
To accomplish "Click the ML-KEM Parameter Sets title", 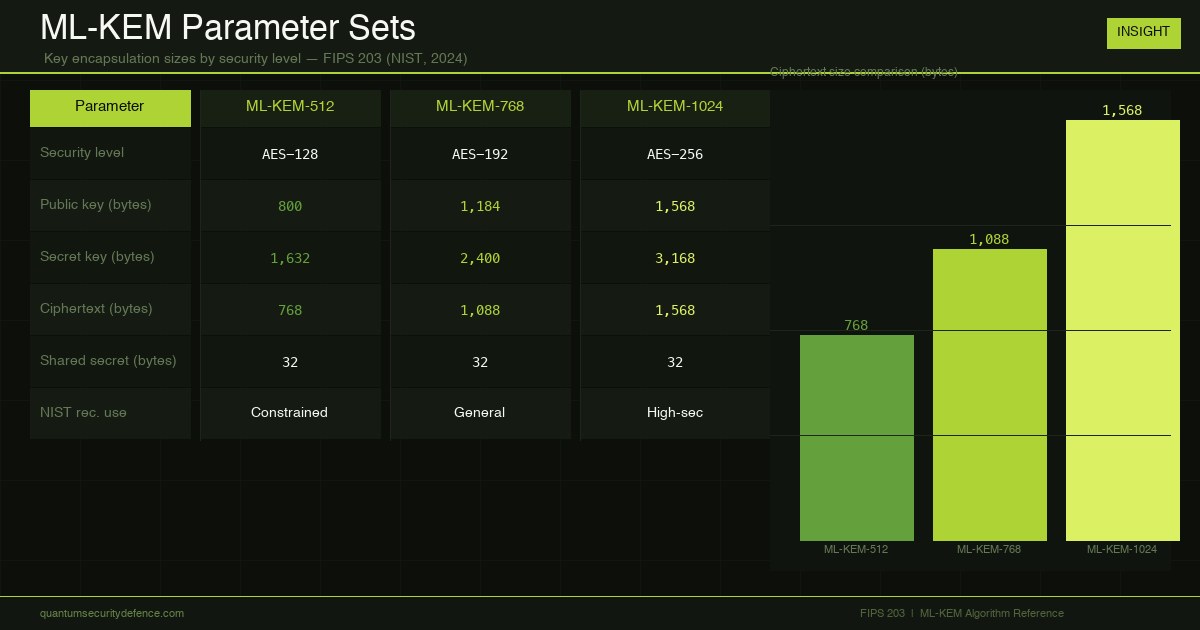I will point(228,27).
